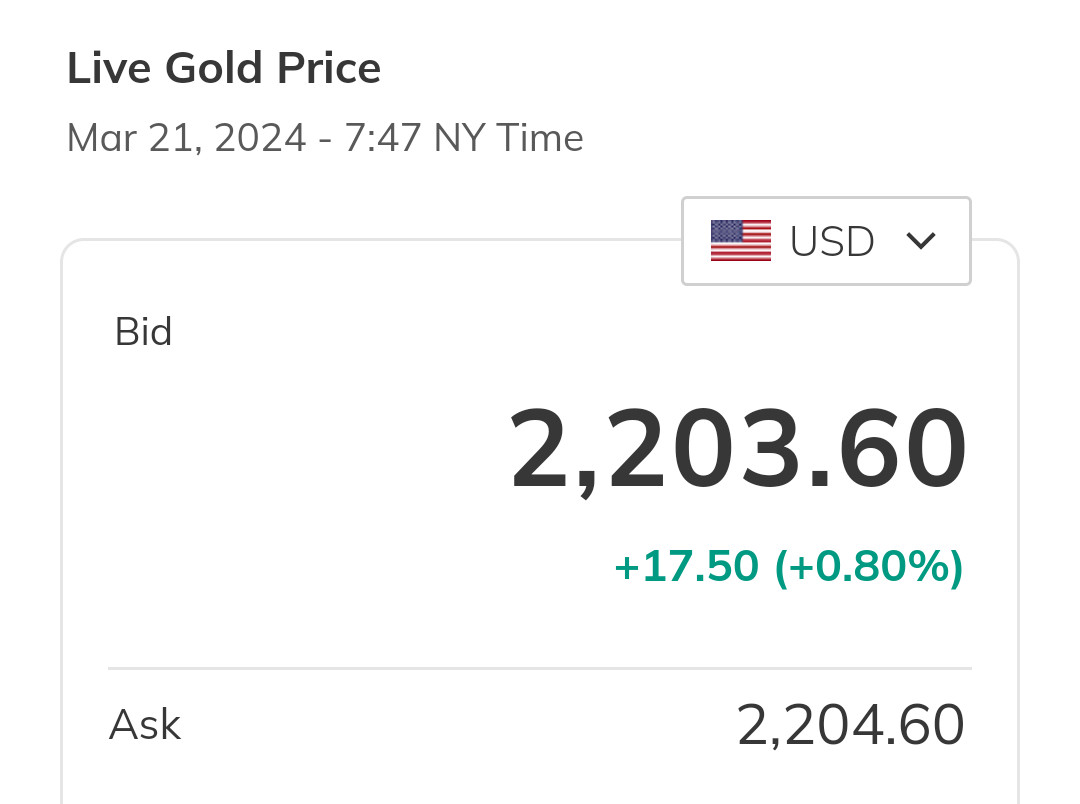Click the divider line above Ask row
Viewport: 1080px width, 804px height.
[x=540, y=668]
